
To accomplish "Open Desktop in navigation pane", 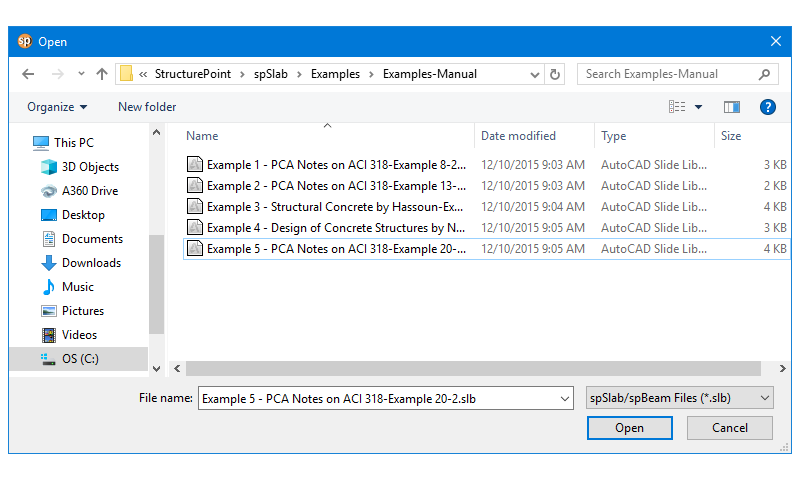I will 72,215.
